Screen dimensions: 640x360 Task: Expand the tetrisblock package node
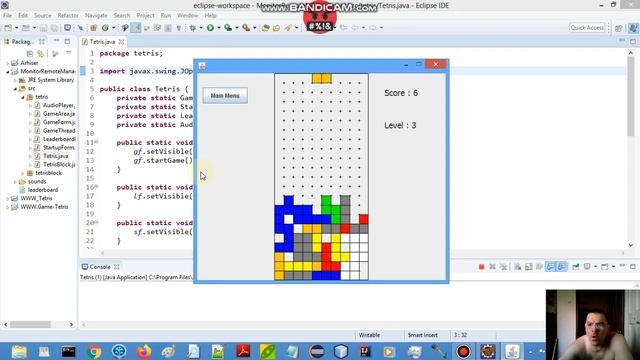click(x=23, y=173)
